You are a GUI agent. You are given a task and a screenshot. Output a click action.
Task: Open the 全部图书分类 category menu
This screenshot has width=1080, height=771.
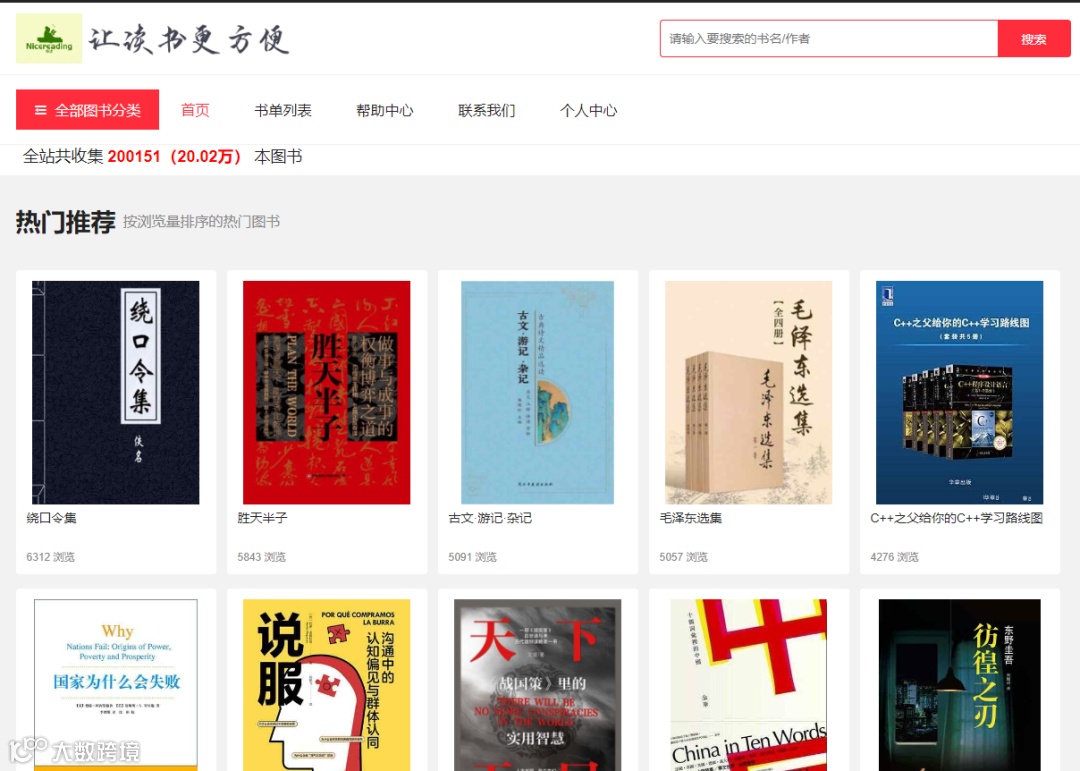(x=87, y=110)
